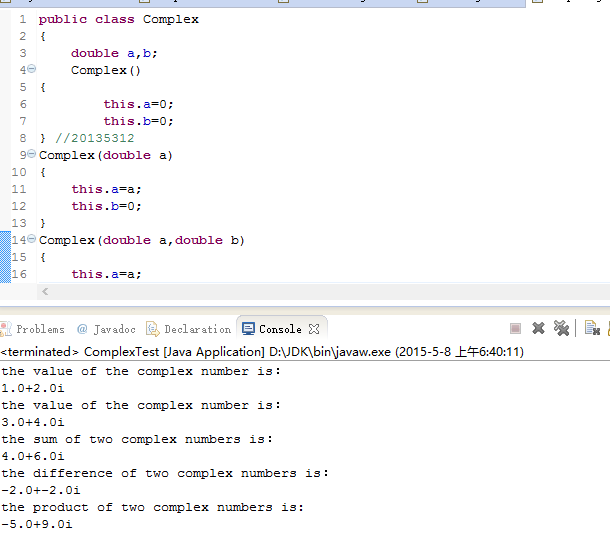Click the blue marker bar beside line 15

(x=5, y=257)
